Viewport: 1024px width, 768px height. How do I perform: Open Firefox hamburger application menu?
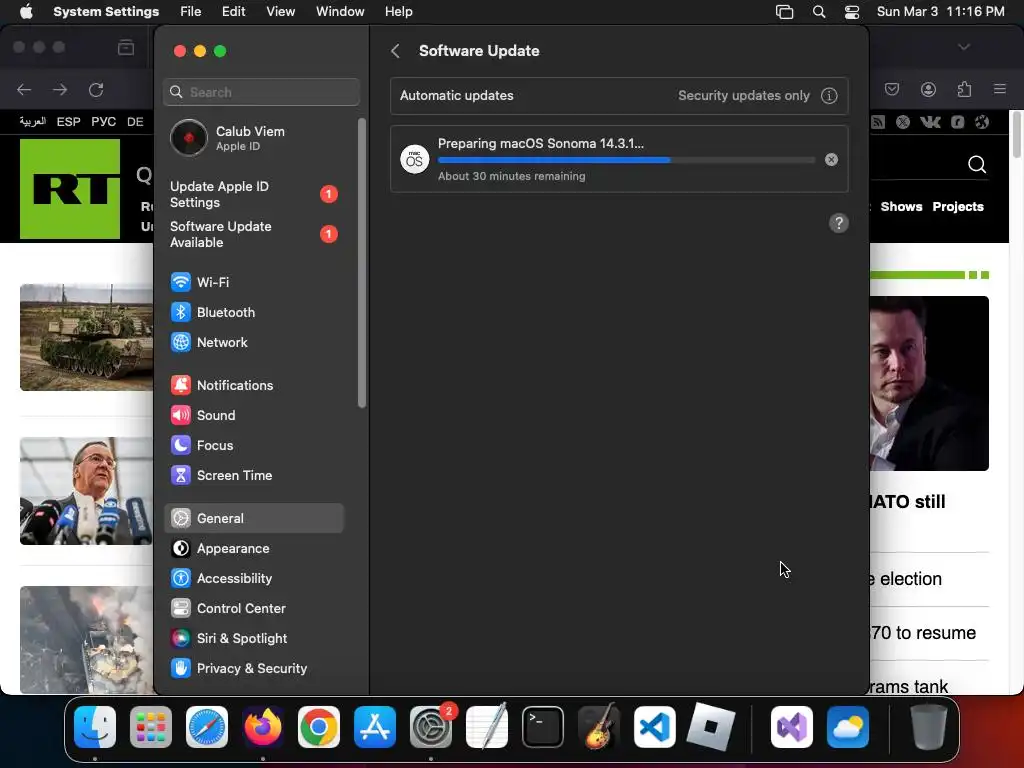point(1000,89)
